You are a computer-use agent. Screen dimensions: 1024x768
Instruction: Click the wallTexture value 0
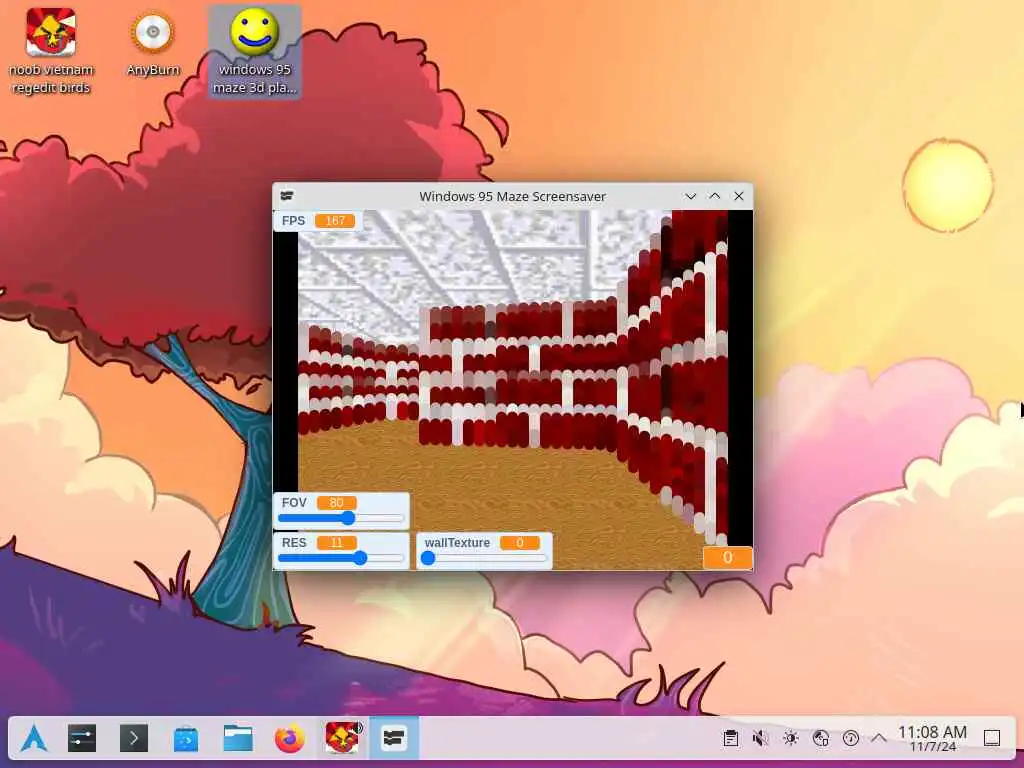(520, 543)
